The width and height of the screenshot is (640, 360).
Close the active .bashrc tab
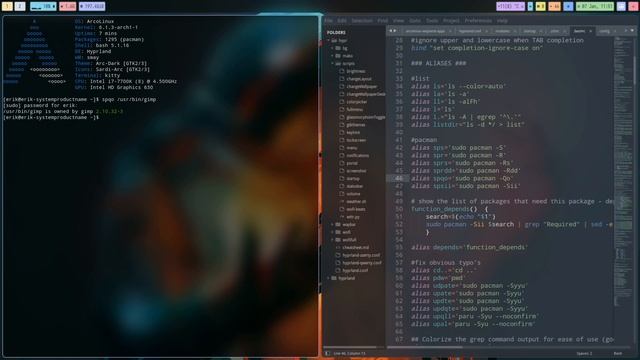point(590,31)
